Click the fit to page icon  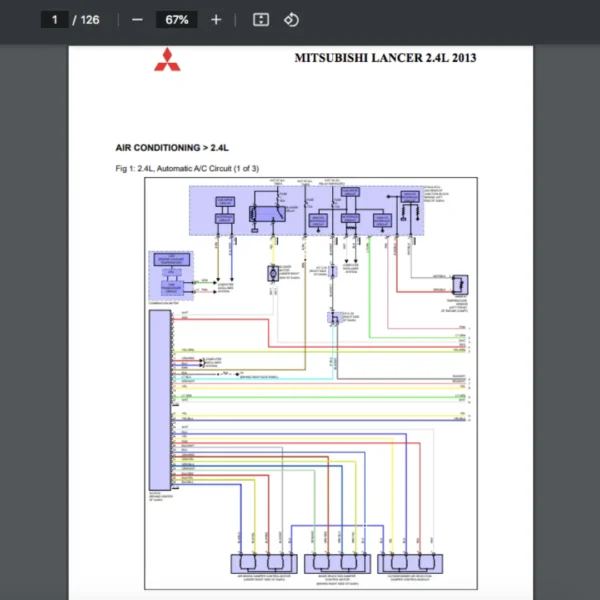[x=260, y=20]
